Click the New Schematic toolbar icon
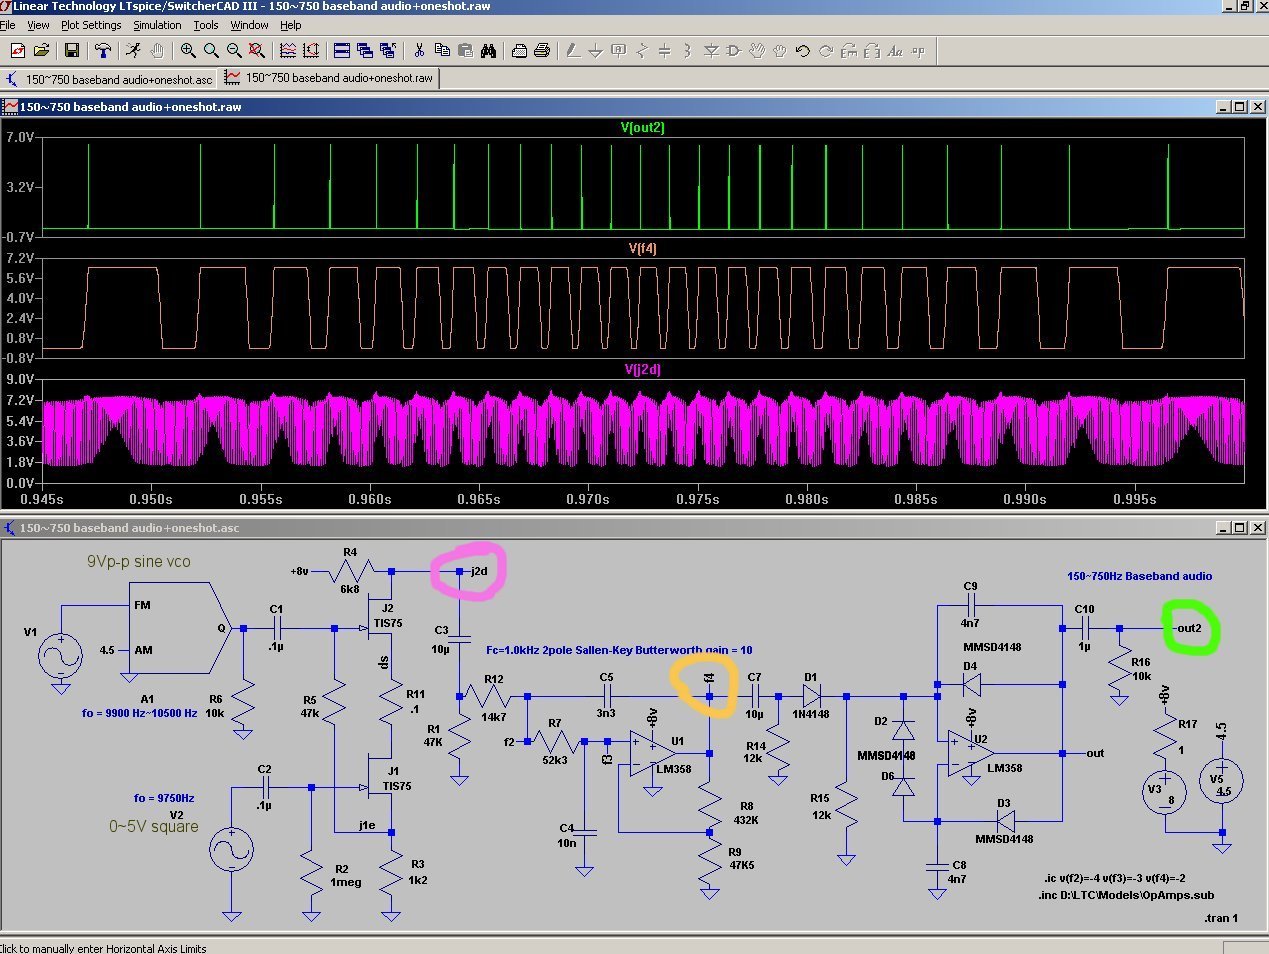 pos(17,50)
